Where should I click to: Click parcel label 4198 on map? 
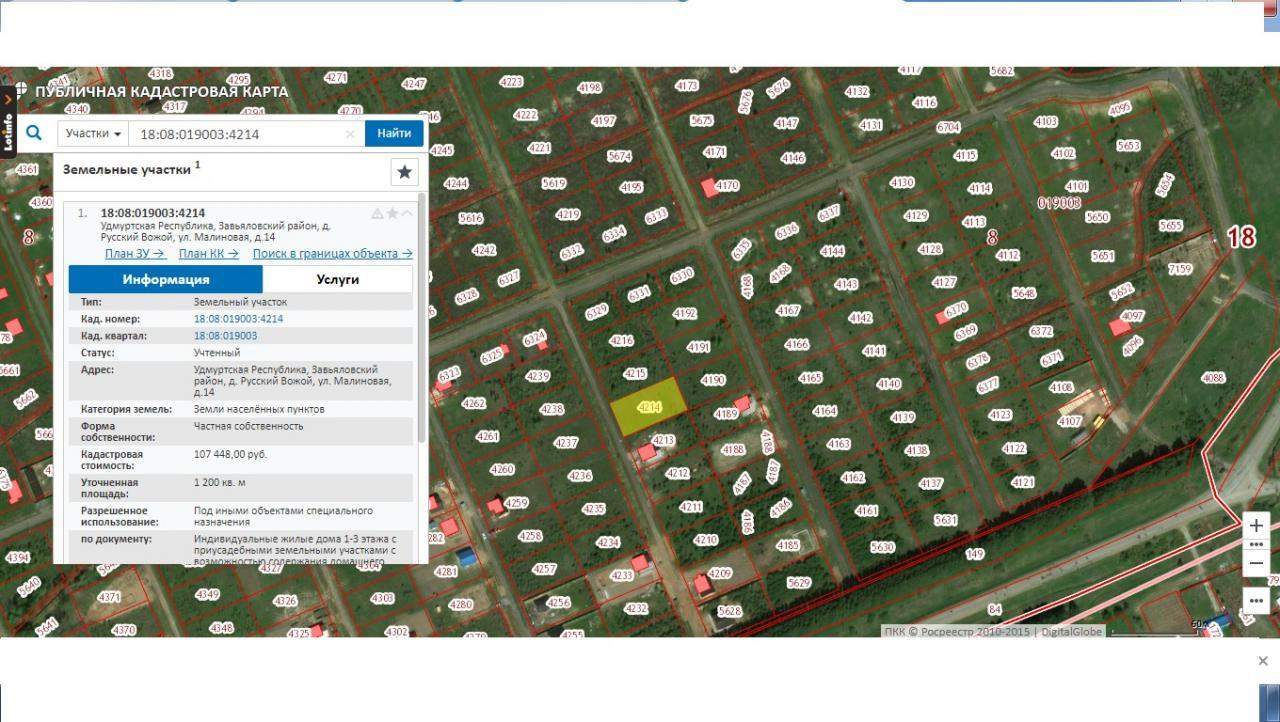(x=589, y=88)
